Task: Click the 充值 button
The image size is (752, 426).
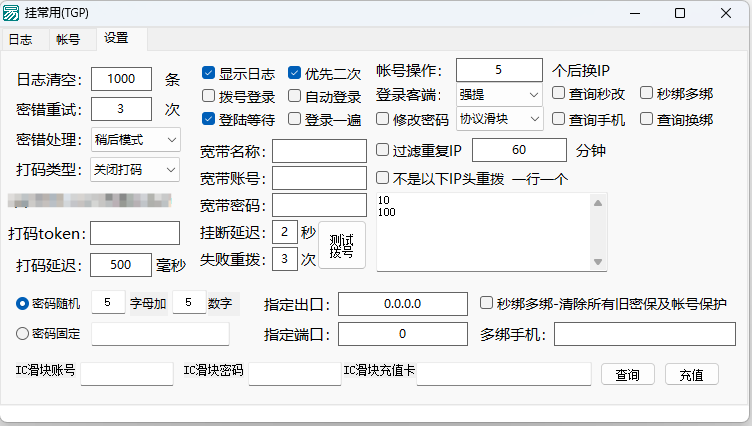Action: [691, 375]
